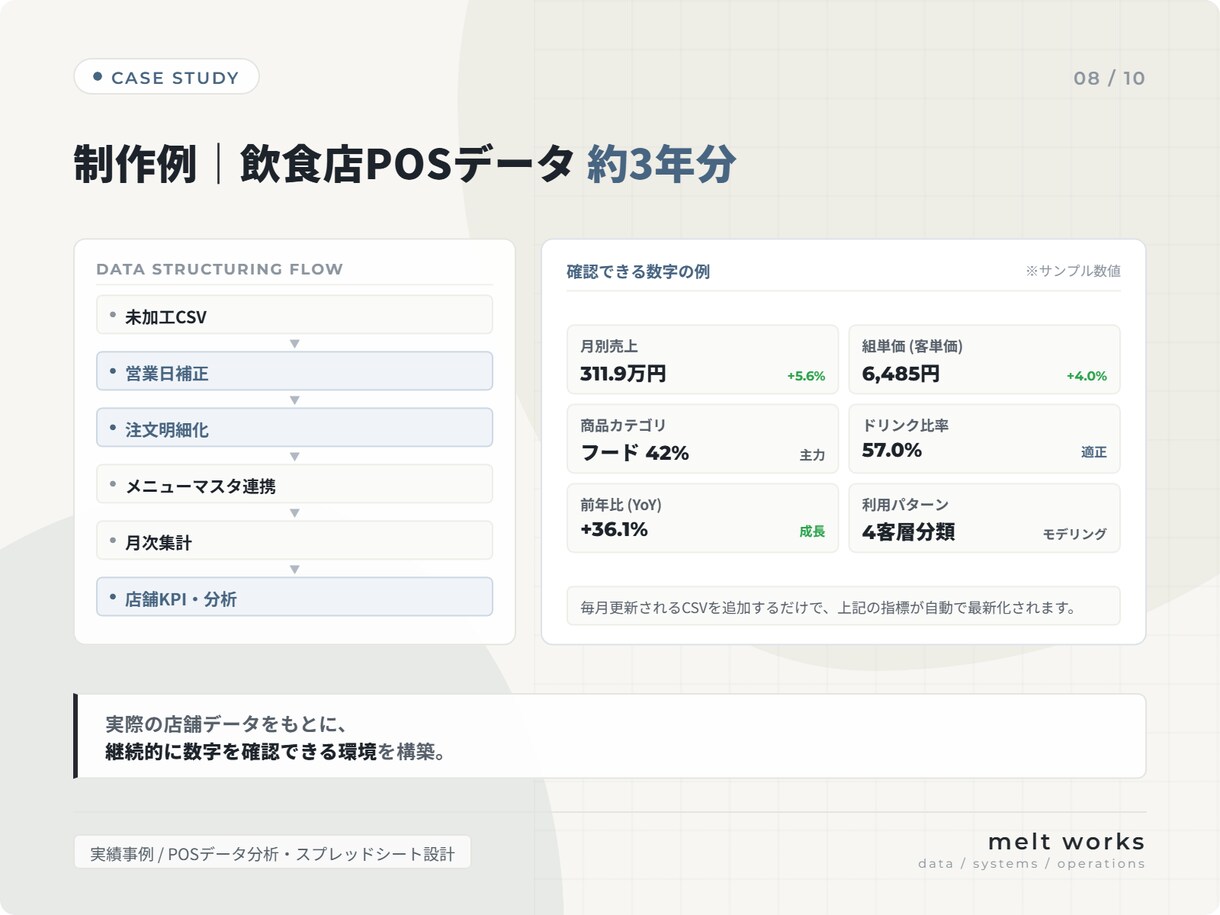Open the 商品カテゴリ metric card
This screenshot has height=915, width=1220.
coord(702,439)
